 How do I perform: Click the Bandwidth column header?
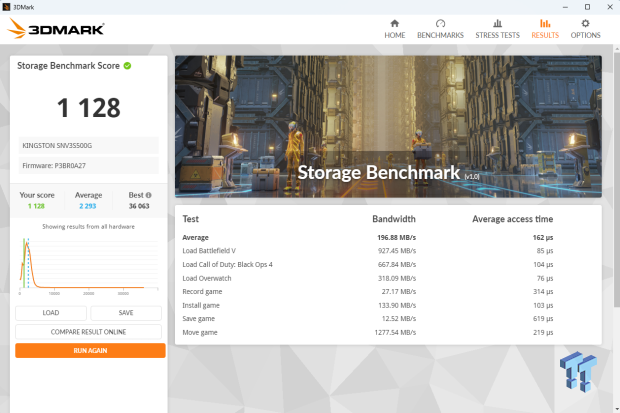(x=394, y=219)
